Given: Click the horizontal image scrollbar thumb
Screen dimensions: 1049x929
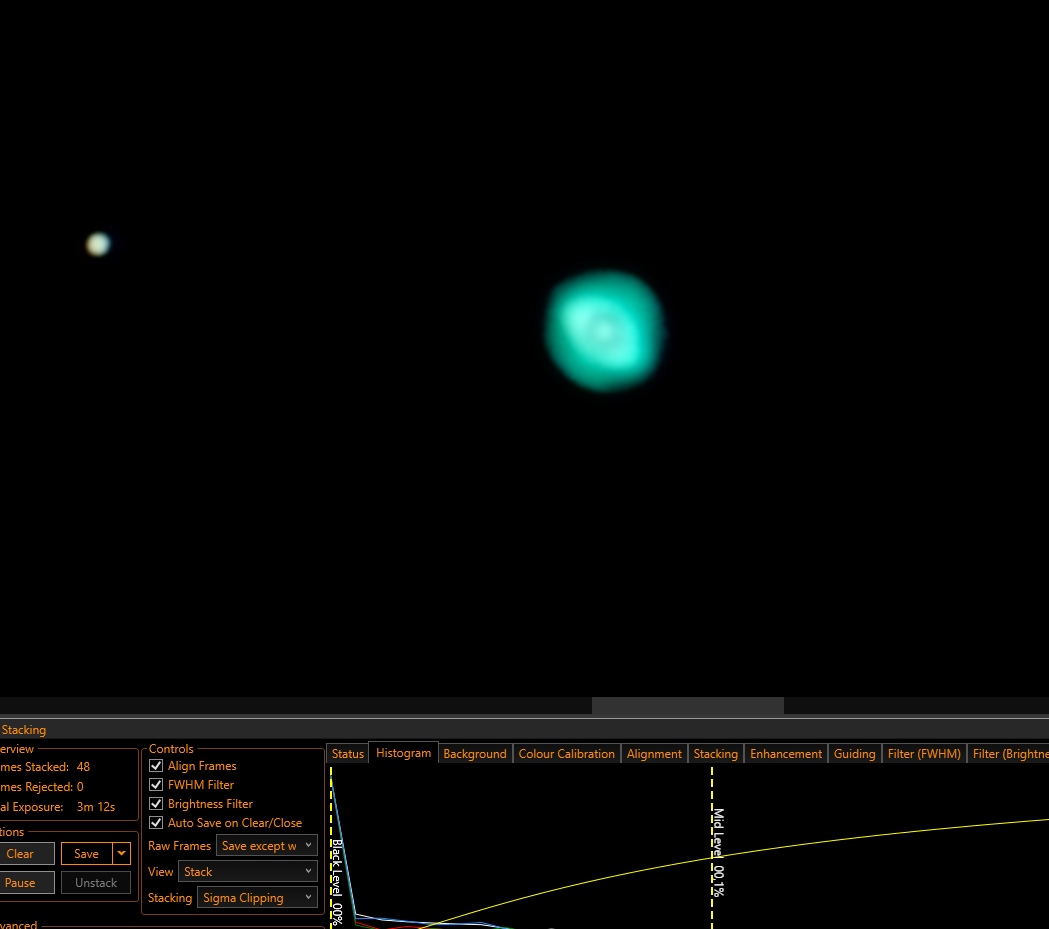Looking at the screenshot, I should (688, 706).
